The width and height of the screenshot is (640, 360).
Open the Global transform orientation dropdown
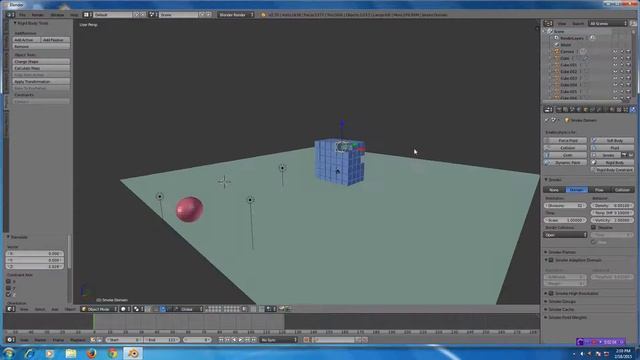[x=188, y=309]
